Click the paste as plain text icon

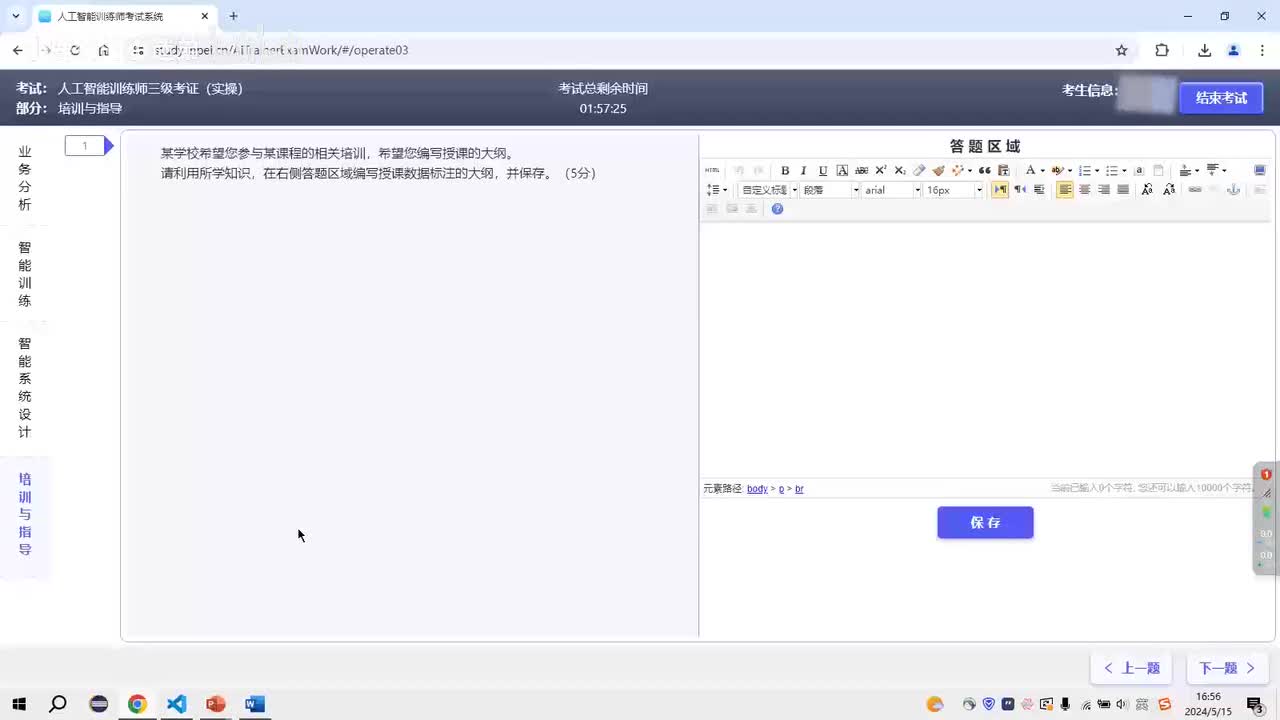coord(1003,170)
